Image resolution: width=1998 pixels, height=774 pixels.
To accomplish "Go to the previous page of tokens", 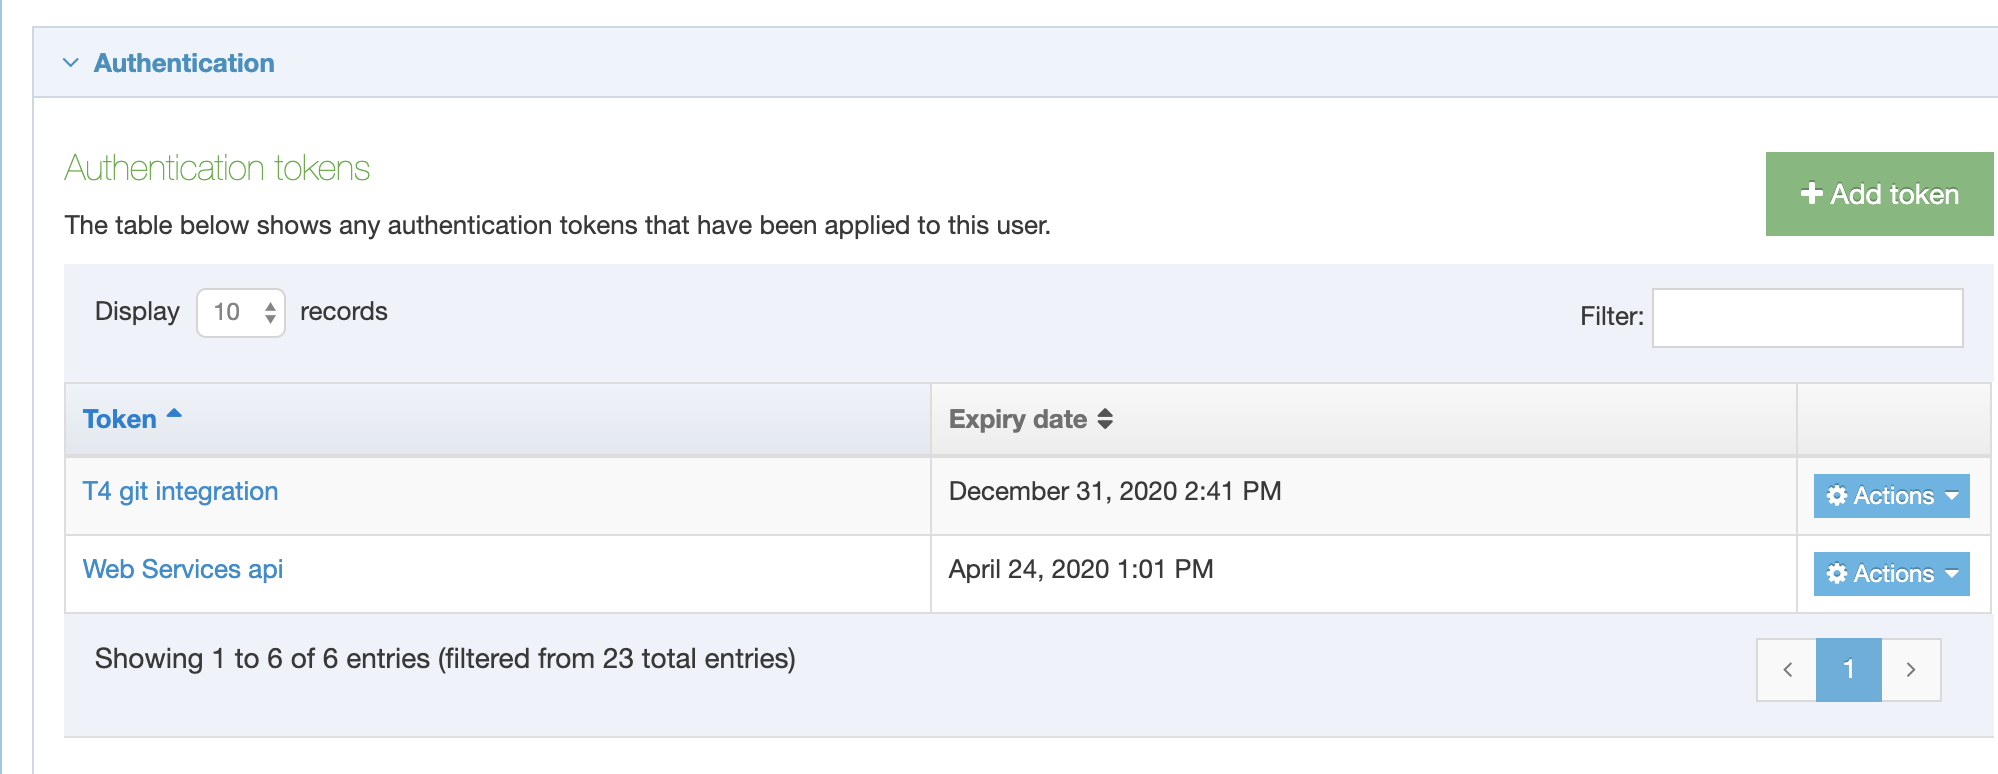I will point(1787,670).
